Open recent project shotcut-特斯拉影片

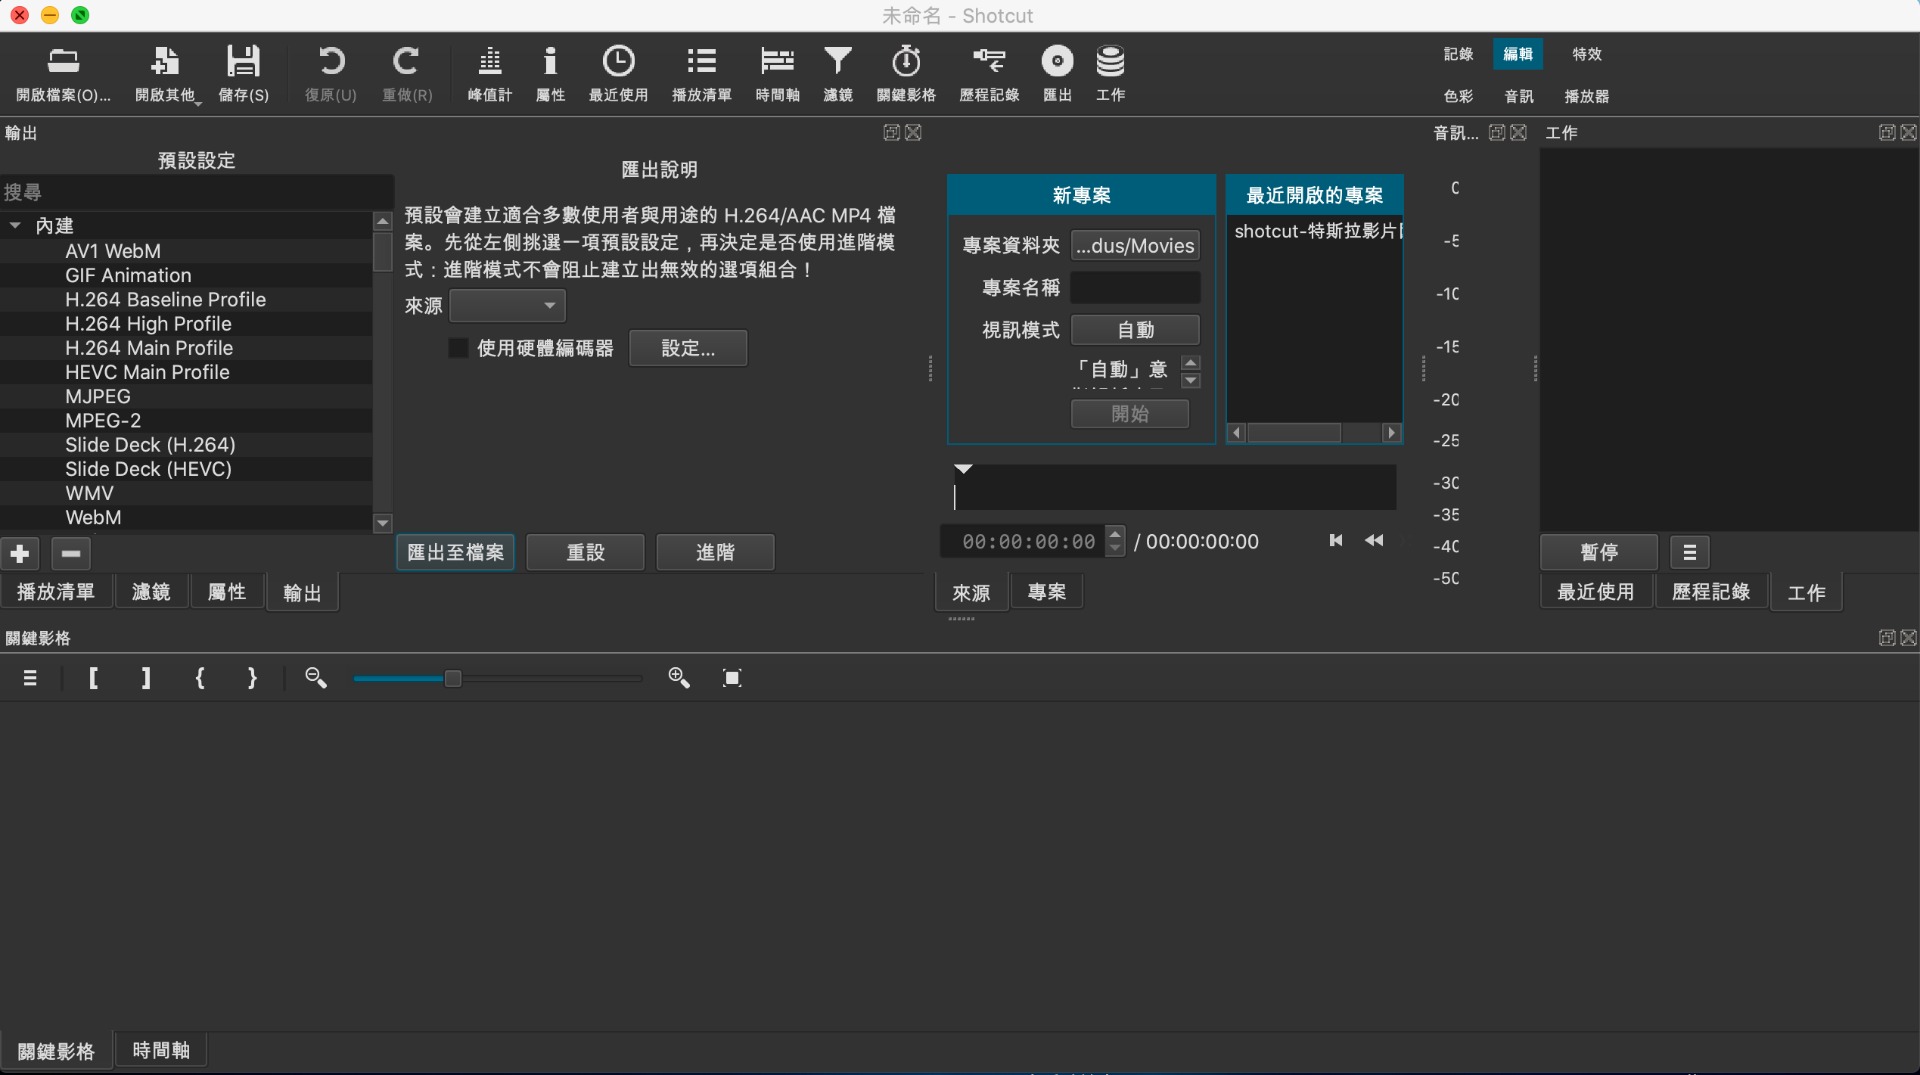(x=1315, y=231)
